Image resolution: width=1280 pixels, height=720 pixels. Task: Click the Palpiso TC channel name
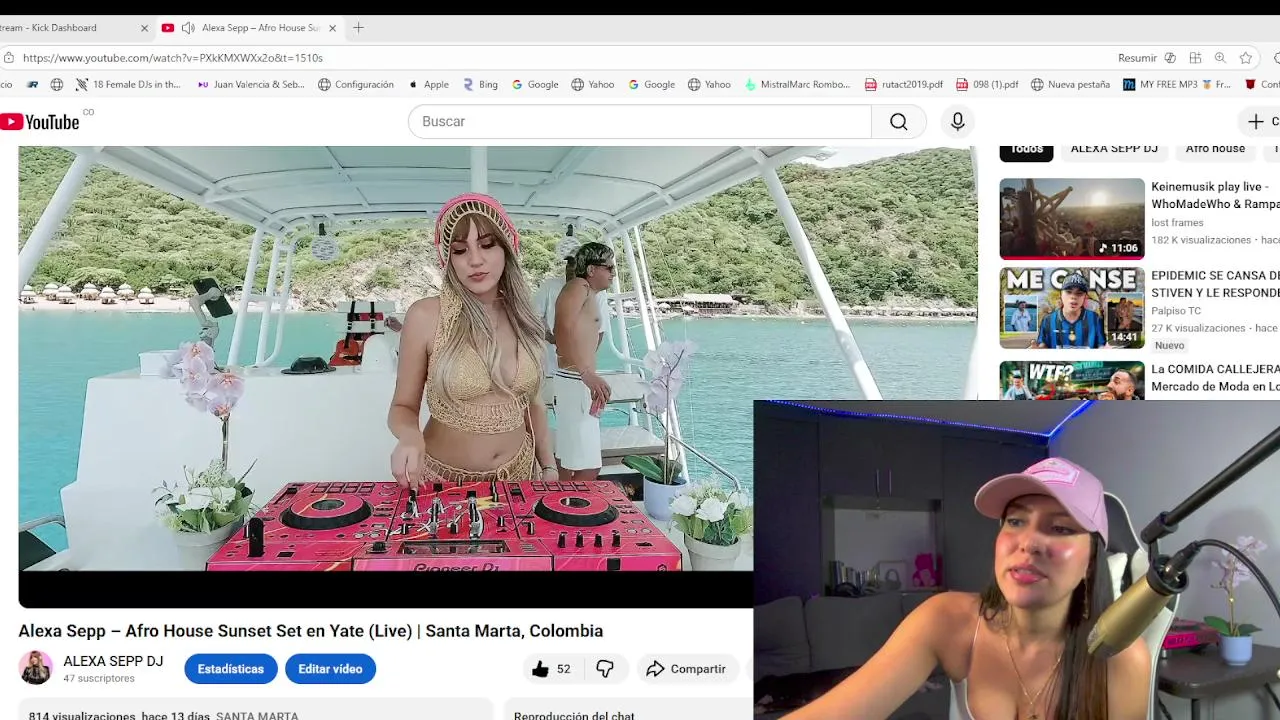click(1176, 311)
